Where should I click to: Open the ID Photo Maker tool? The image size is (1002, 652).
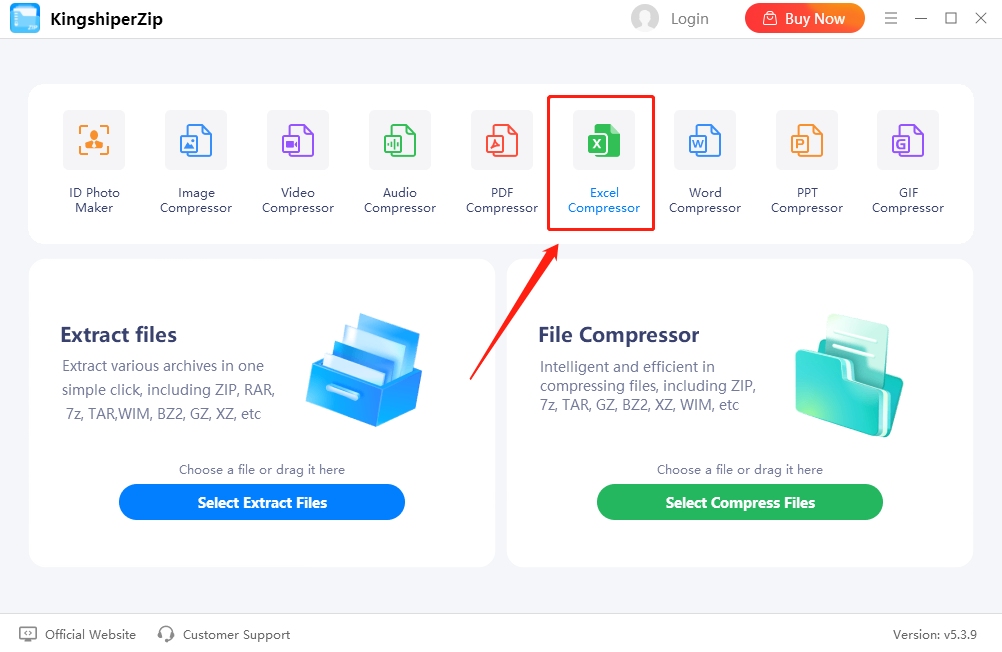click(x=94, y=140)
